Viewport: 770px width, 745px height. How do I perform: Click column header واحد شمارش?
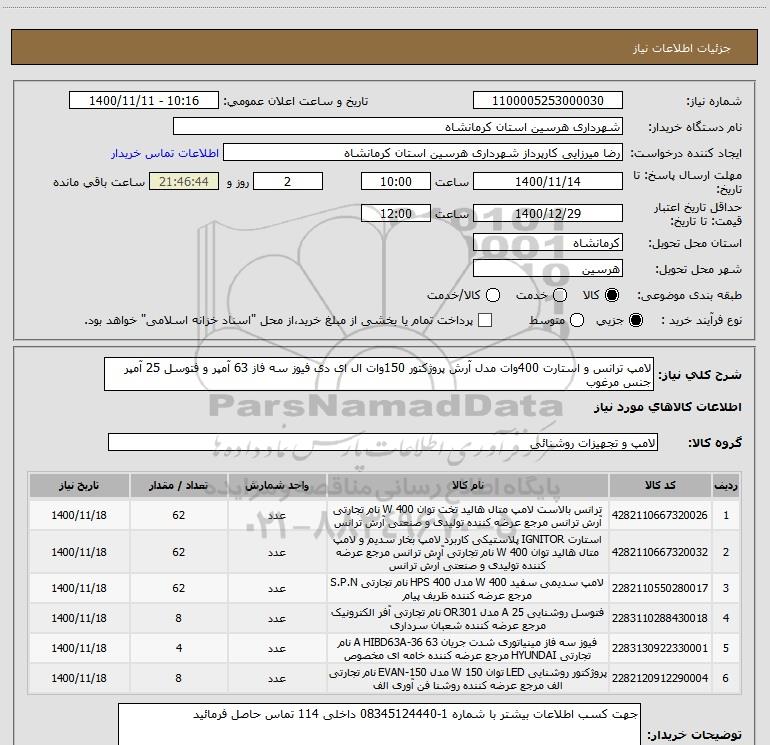[x=277, y=486]
